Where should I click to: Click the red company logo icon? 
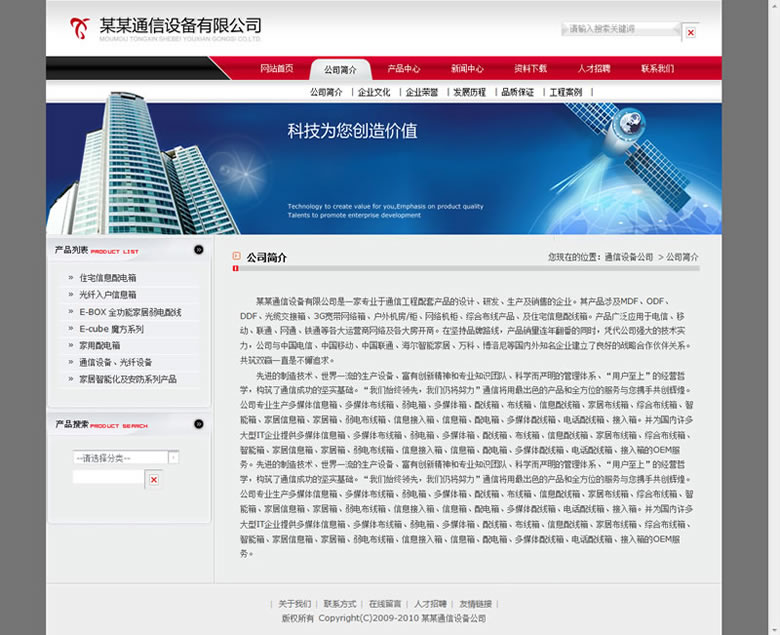point(79,28)
